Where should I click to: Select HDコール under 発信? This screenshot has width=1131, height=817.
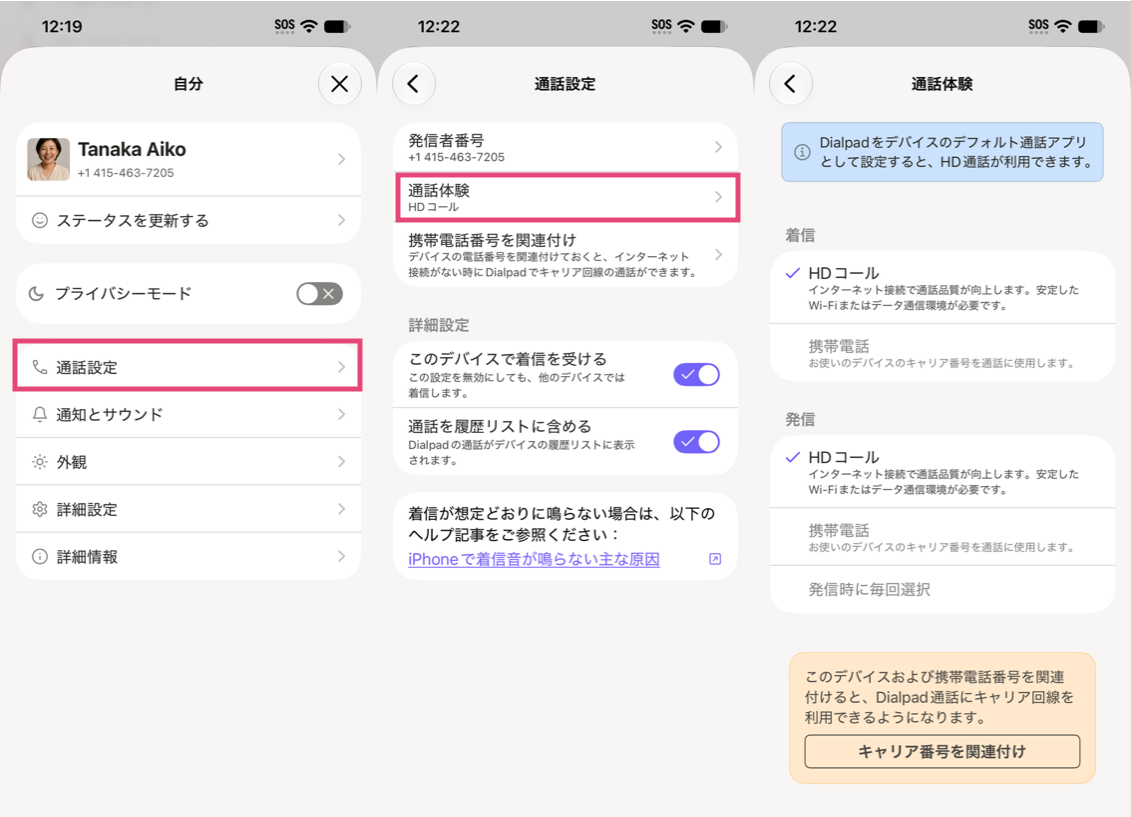(x=942, y=472)
